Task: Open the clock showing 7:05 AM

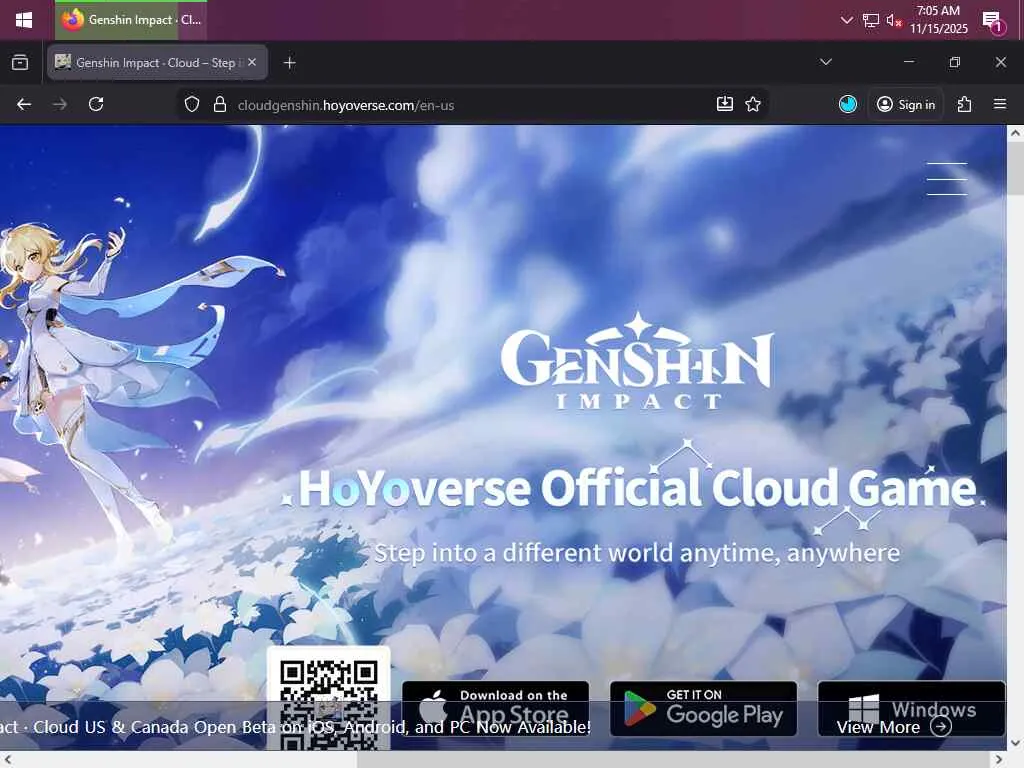Action: [x=938, y=20]
